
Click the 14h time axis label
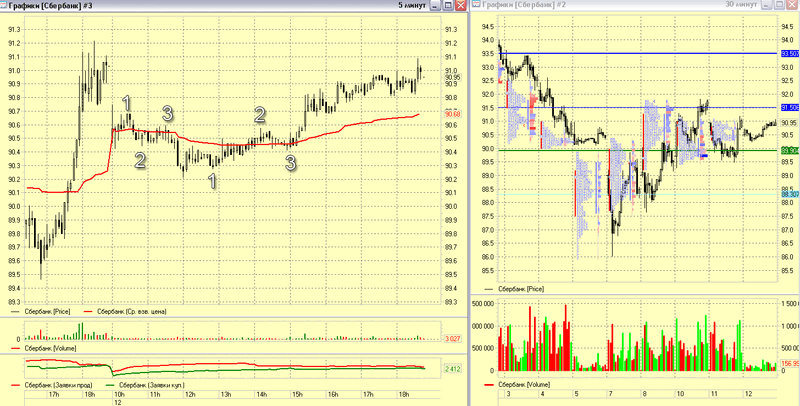click(262, 395)
